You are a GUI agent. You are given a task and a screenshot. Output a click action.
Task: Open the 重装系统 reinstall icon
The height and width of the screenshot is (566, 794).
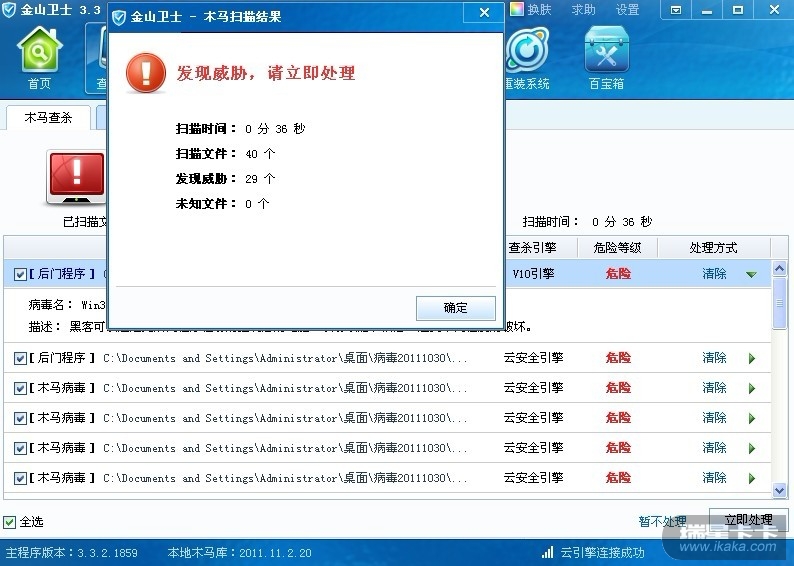pos(527,58)
